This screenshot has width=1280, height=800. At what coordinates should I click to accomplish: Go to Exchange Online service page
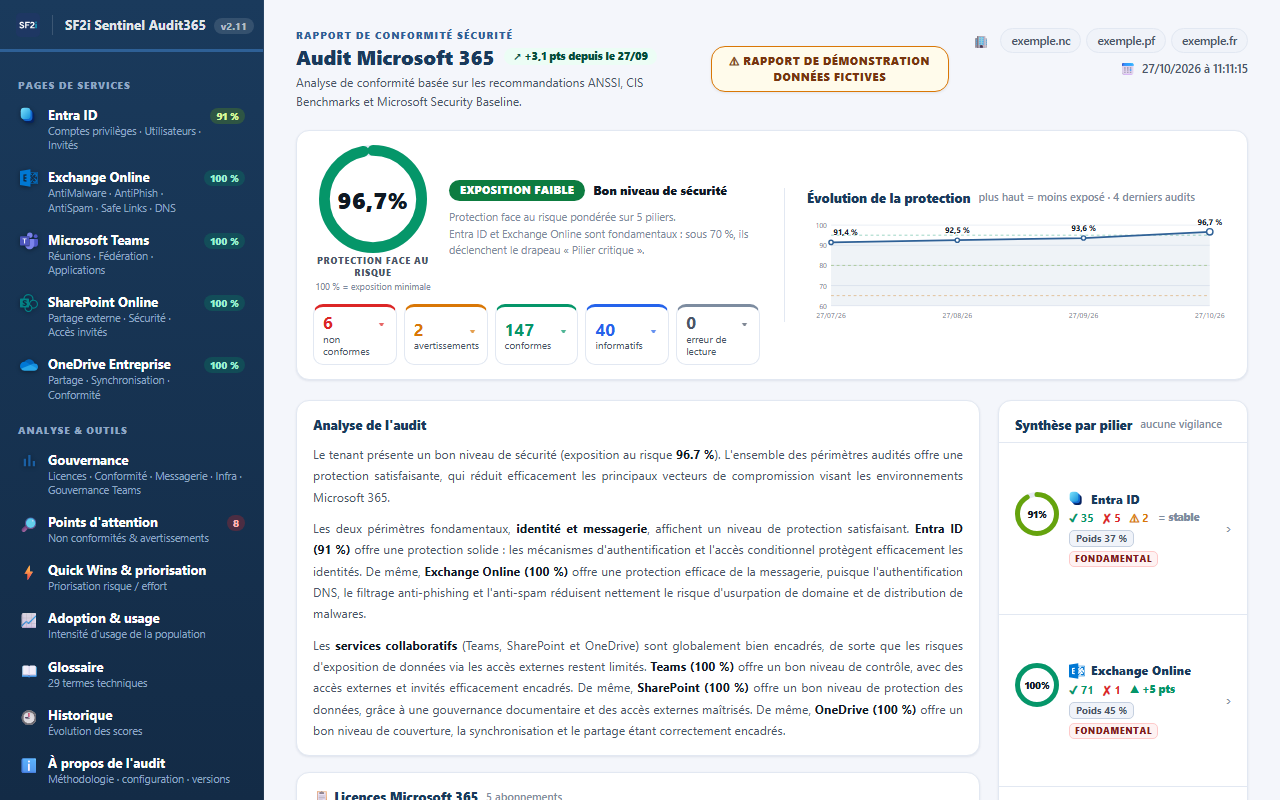tap(131, 192)
